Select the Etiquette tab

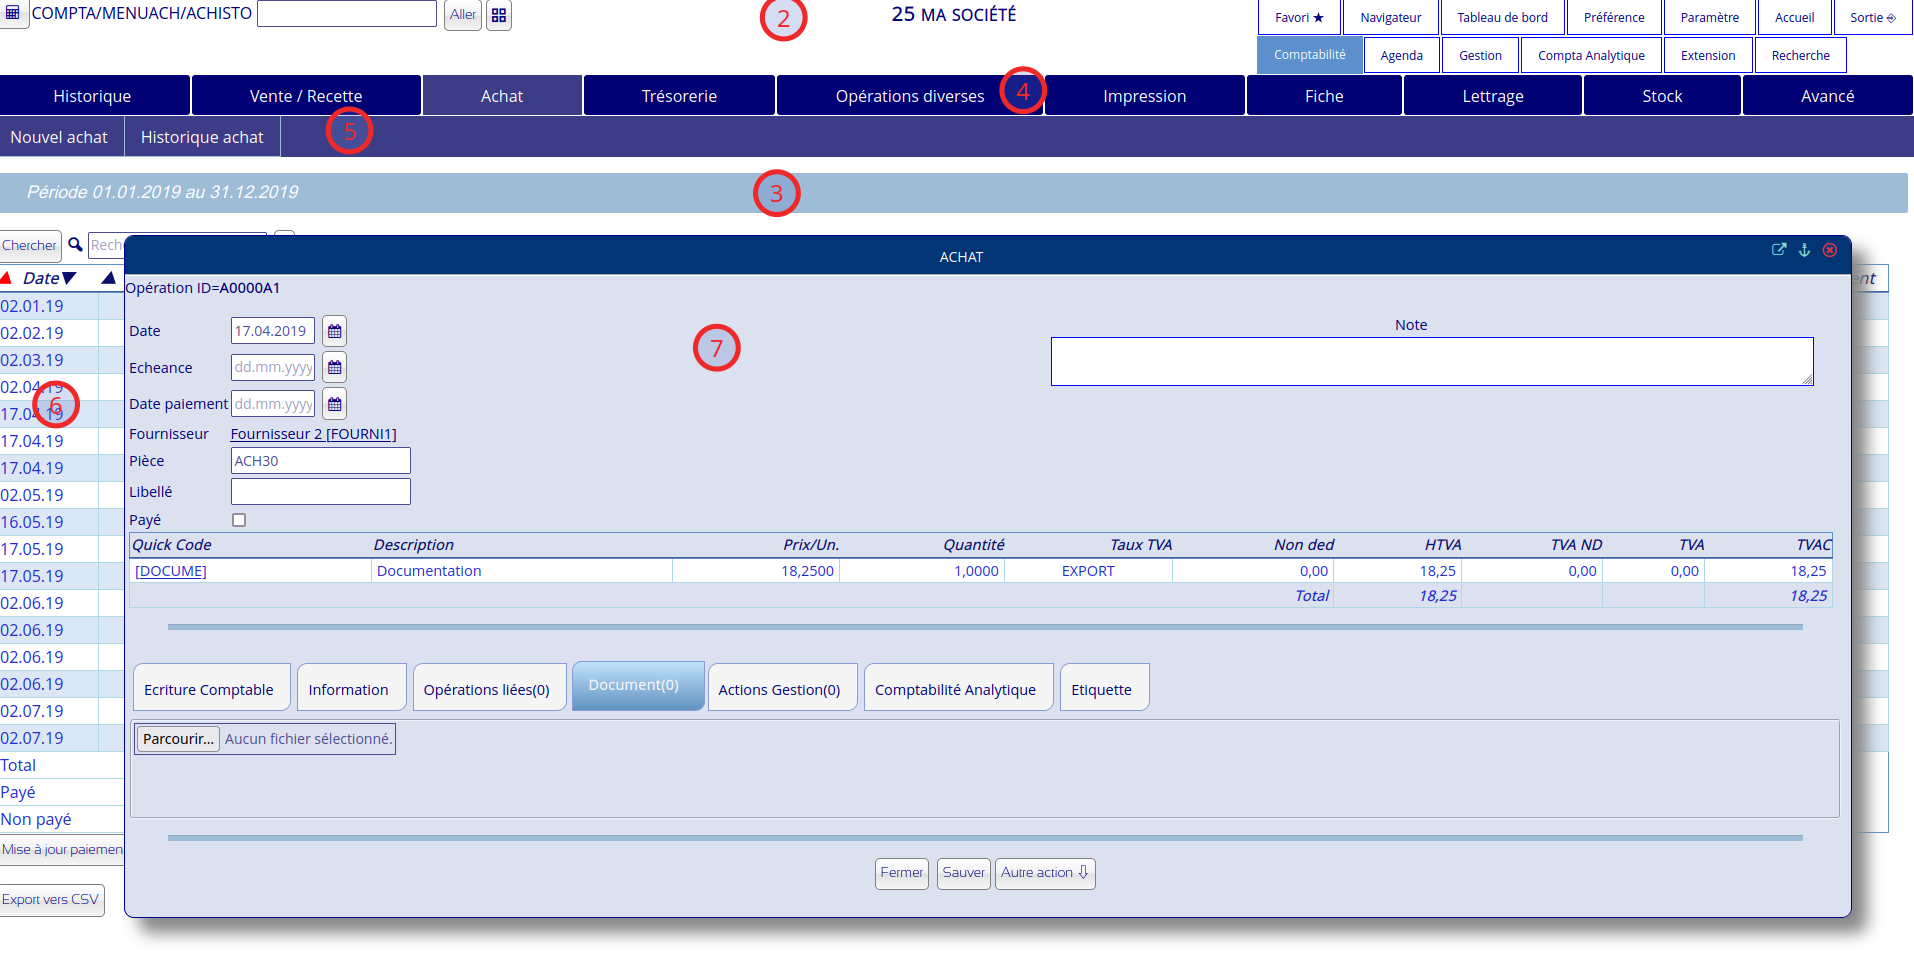(x=1102, y=689)
